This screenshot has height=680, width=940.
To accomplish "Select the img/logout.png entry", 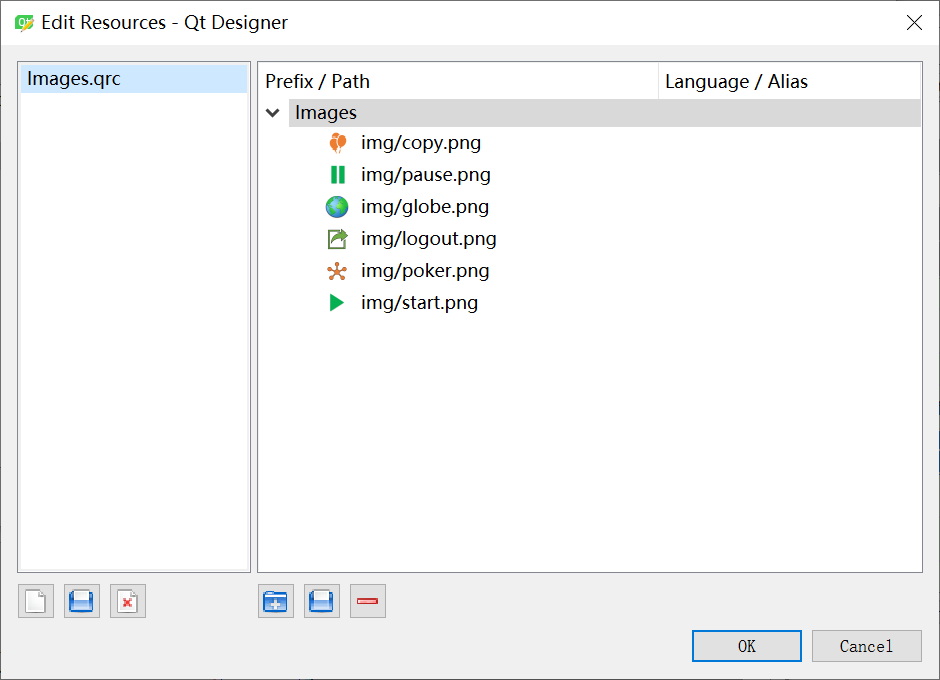I will [428, 239].
